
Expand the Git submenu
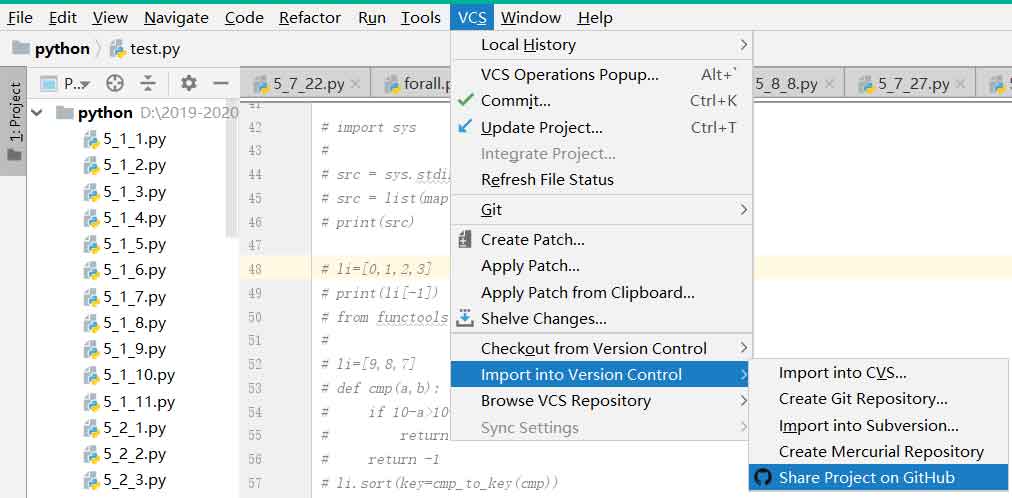click(602, 210)
